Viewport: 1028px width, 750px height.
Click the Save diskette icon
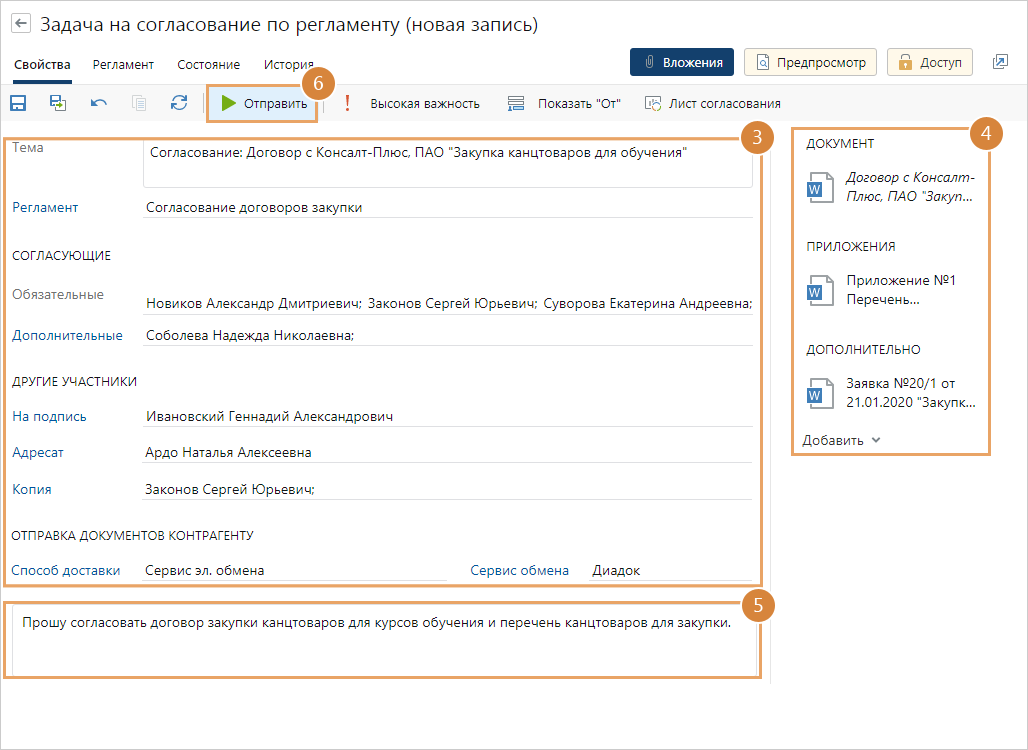tap(18, 103)
